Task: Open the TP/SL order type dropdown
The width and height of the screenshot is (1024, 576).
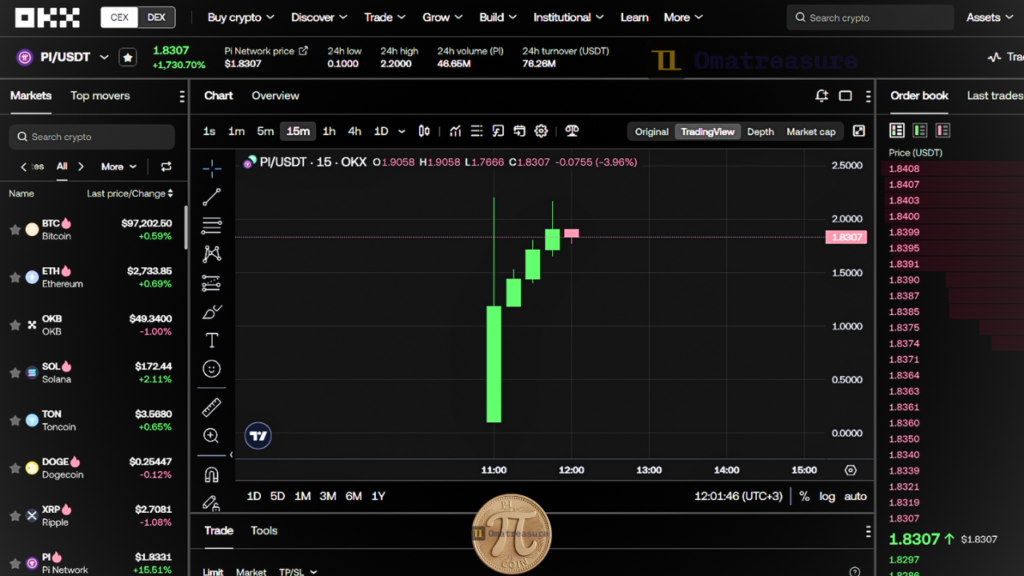Action: [x=298, y=571]
